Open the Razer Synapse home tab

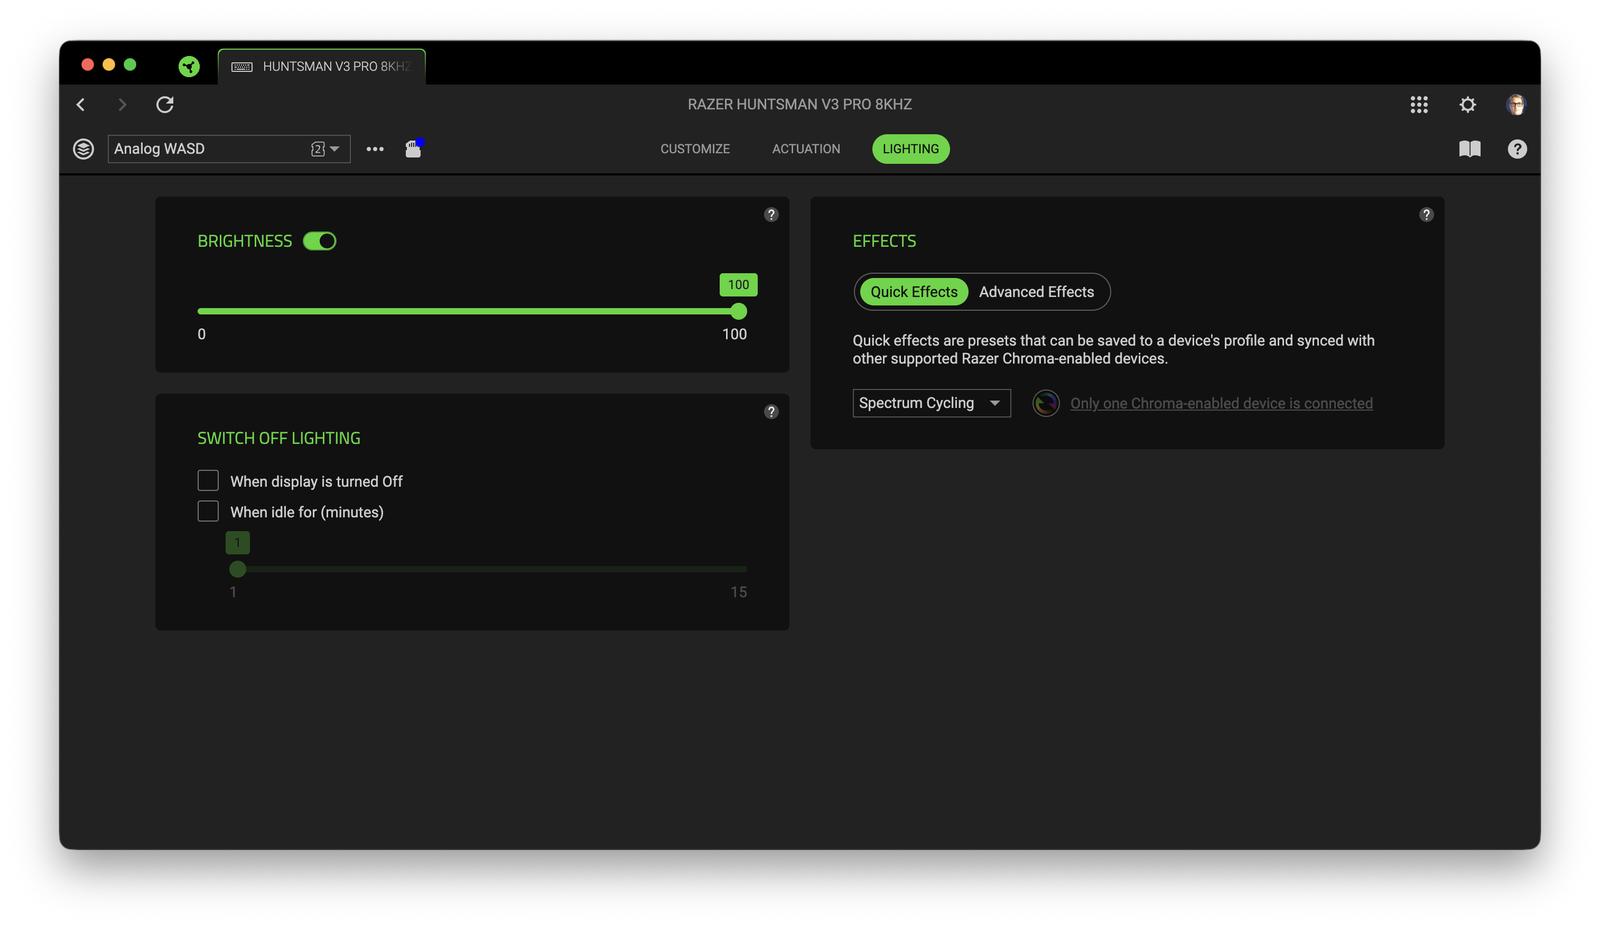pyautogui.click(x=189, y=66)
